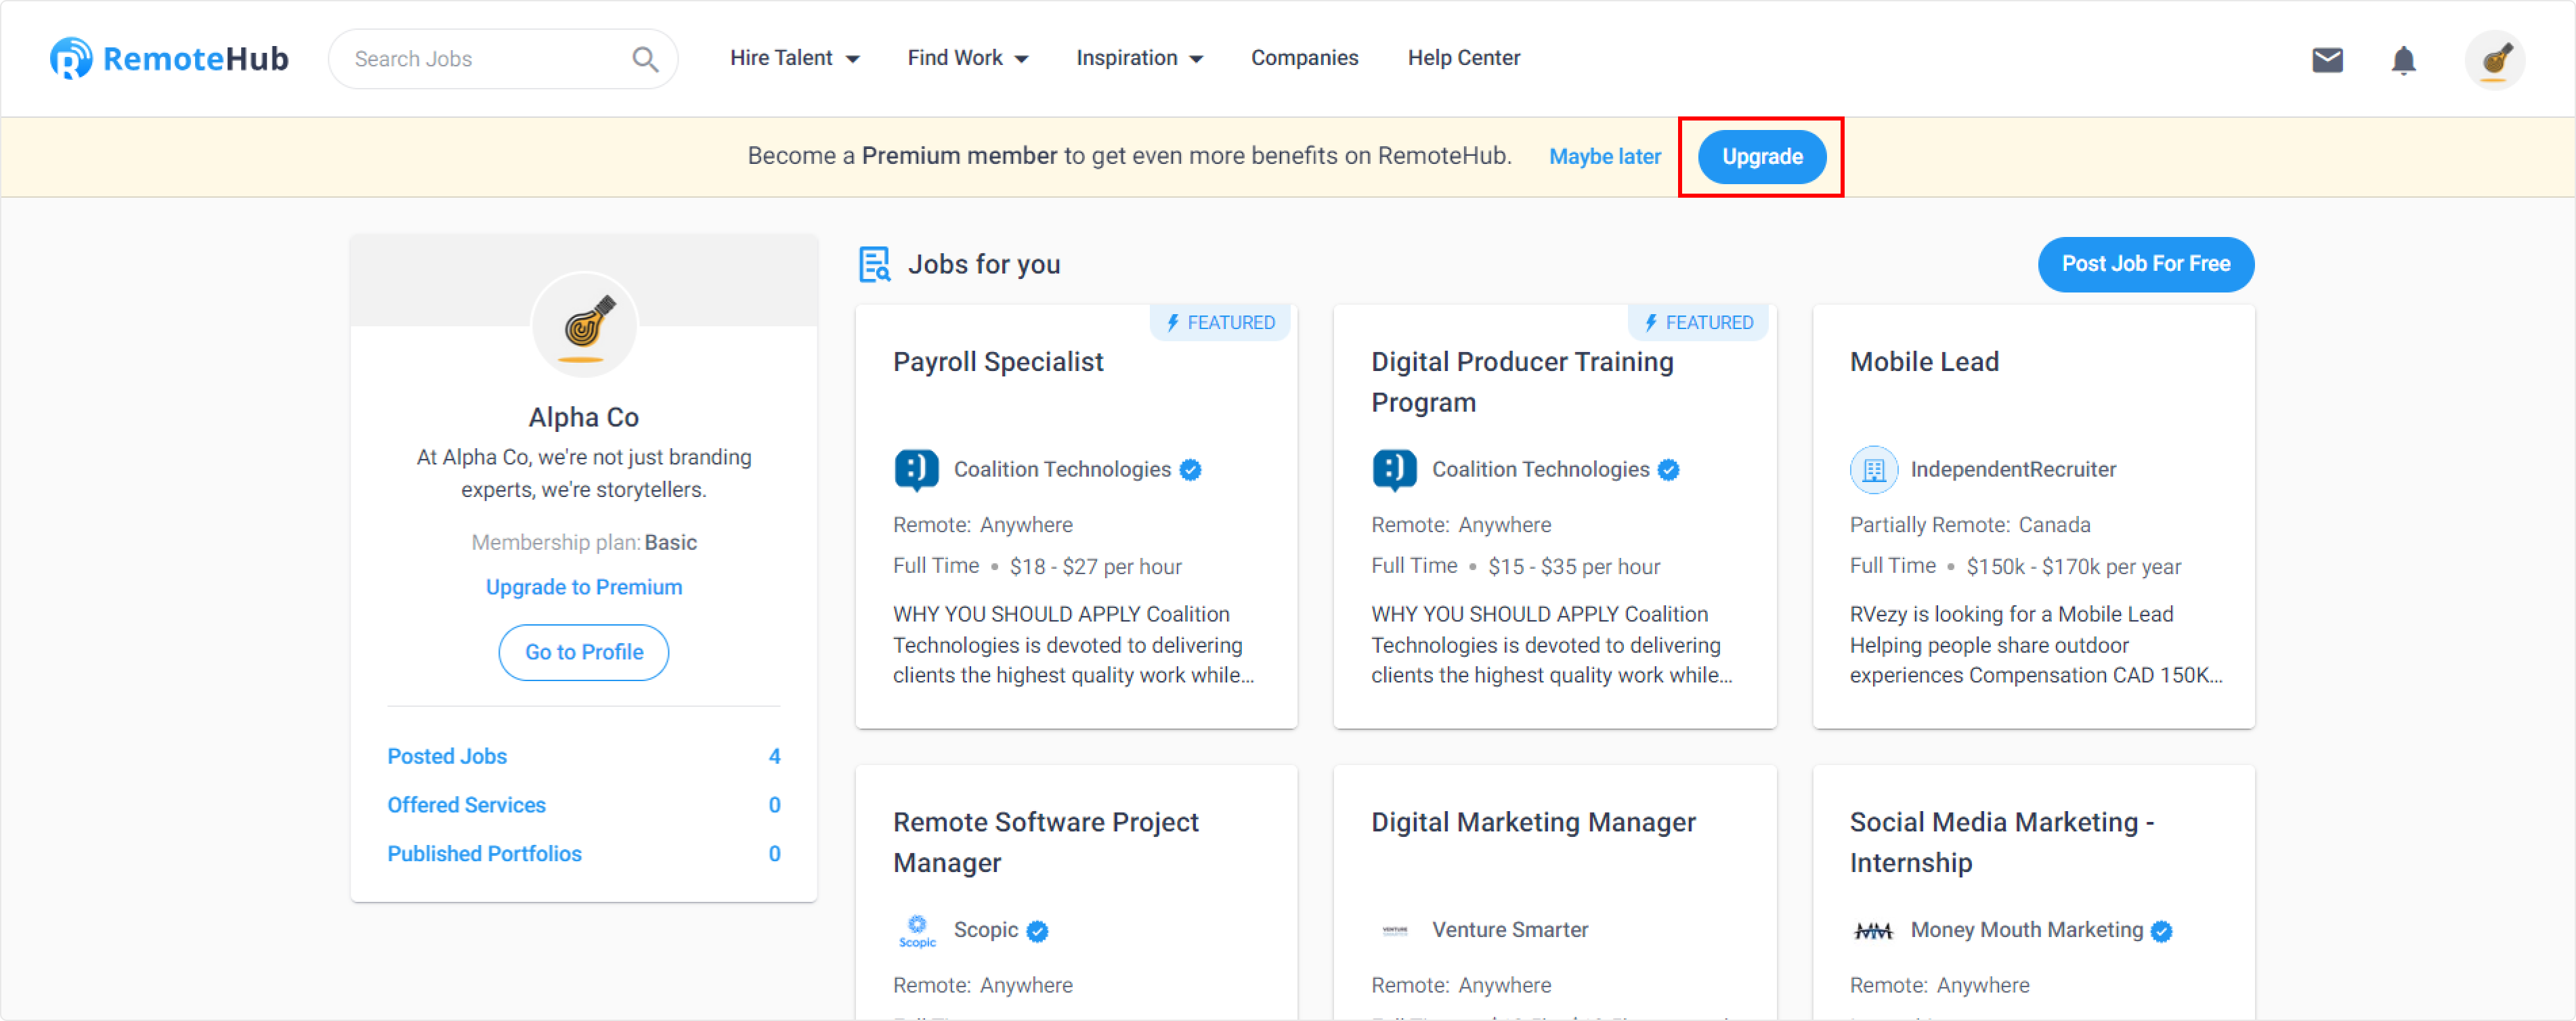The image size is (2576, 1021).
Task: Open Offered Services link
Action: point(466,805)
